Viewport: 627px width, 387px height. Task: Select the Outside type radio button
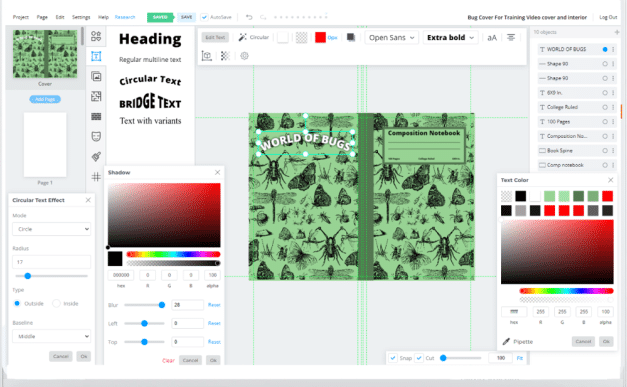click(x=17, y=303)
